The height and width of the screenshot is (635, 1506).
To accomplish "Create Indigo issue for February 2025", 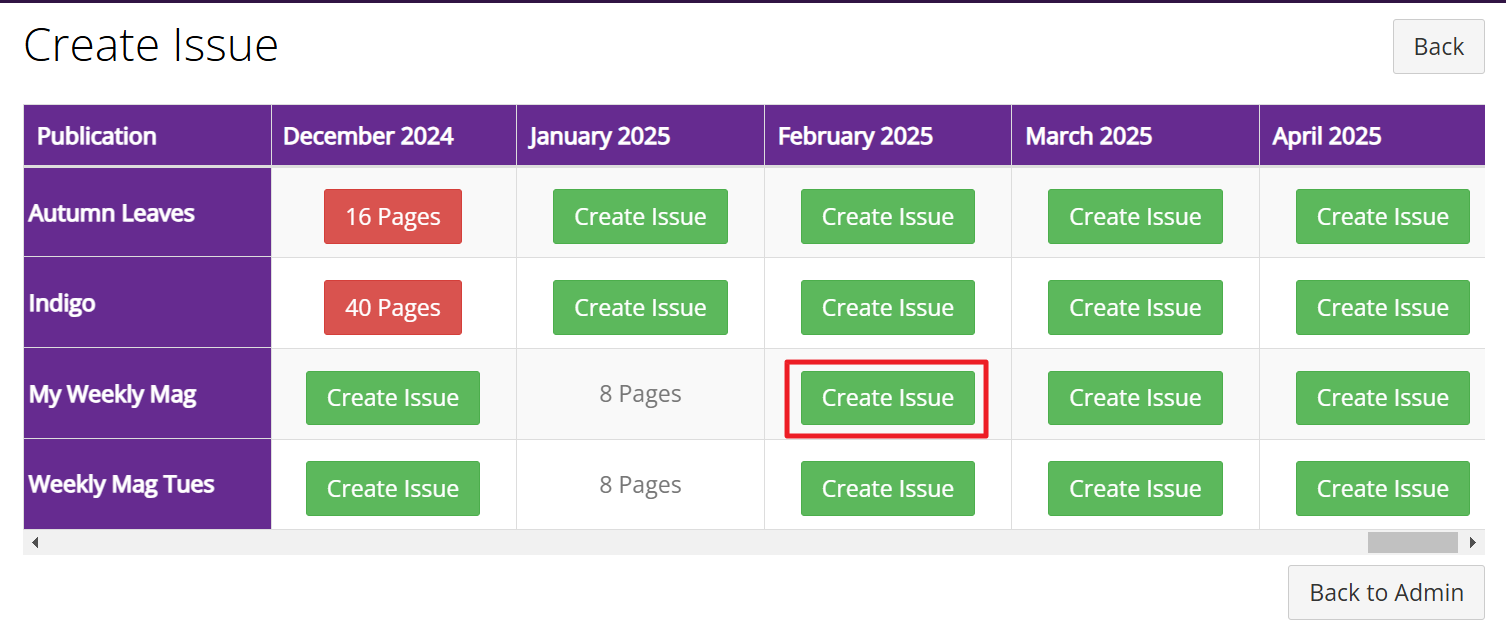I will (888, 307).
